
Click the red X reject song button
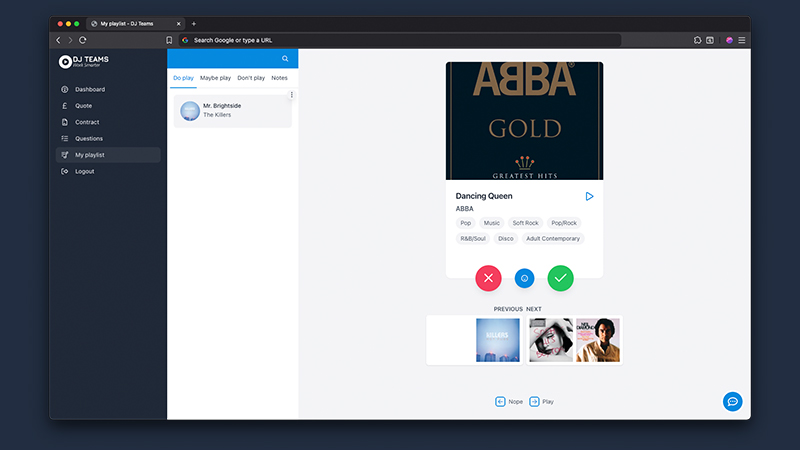pyautogui.click(x=488, y=279)
